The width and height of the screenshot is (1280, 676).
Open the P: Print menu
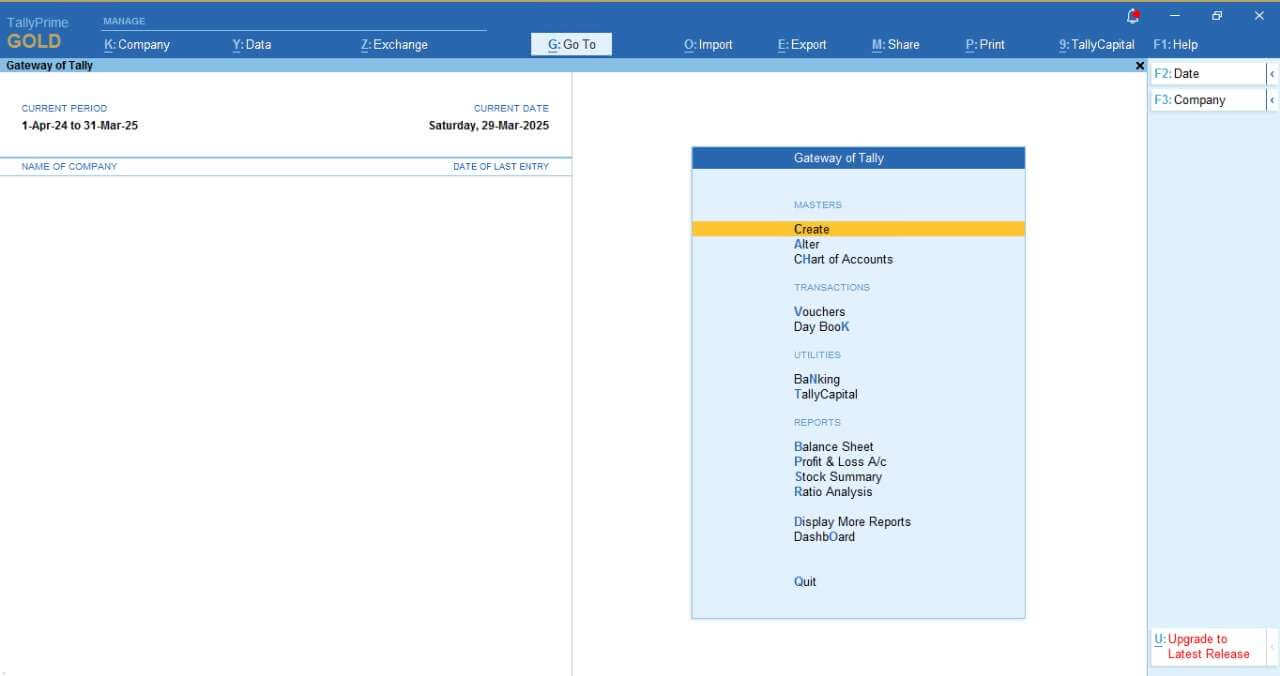point(985,45)
